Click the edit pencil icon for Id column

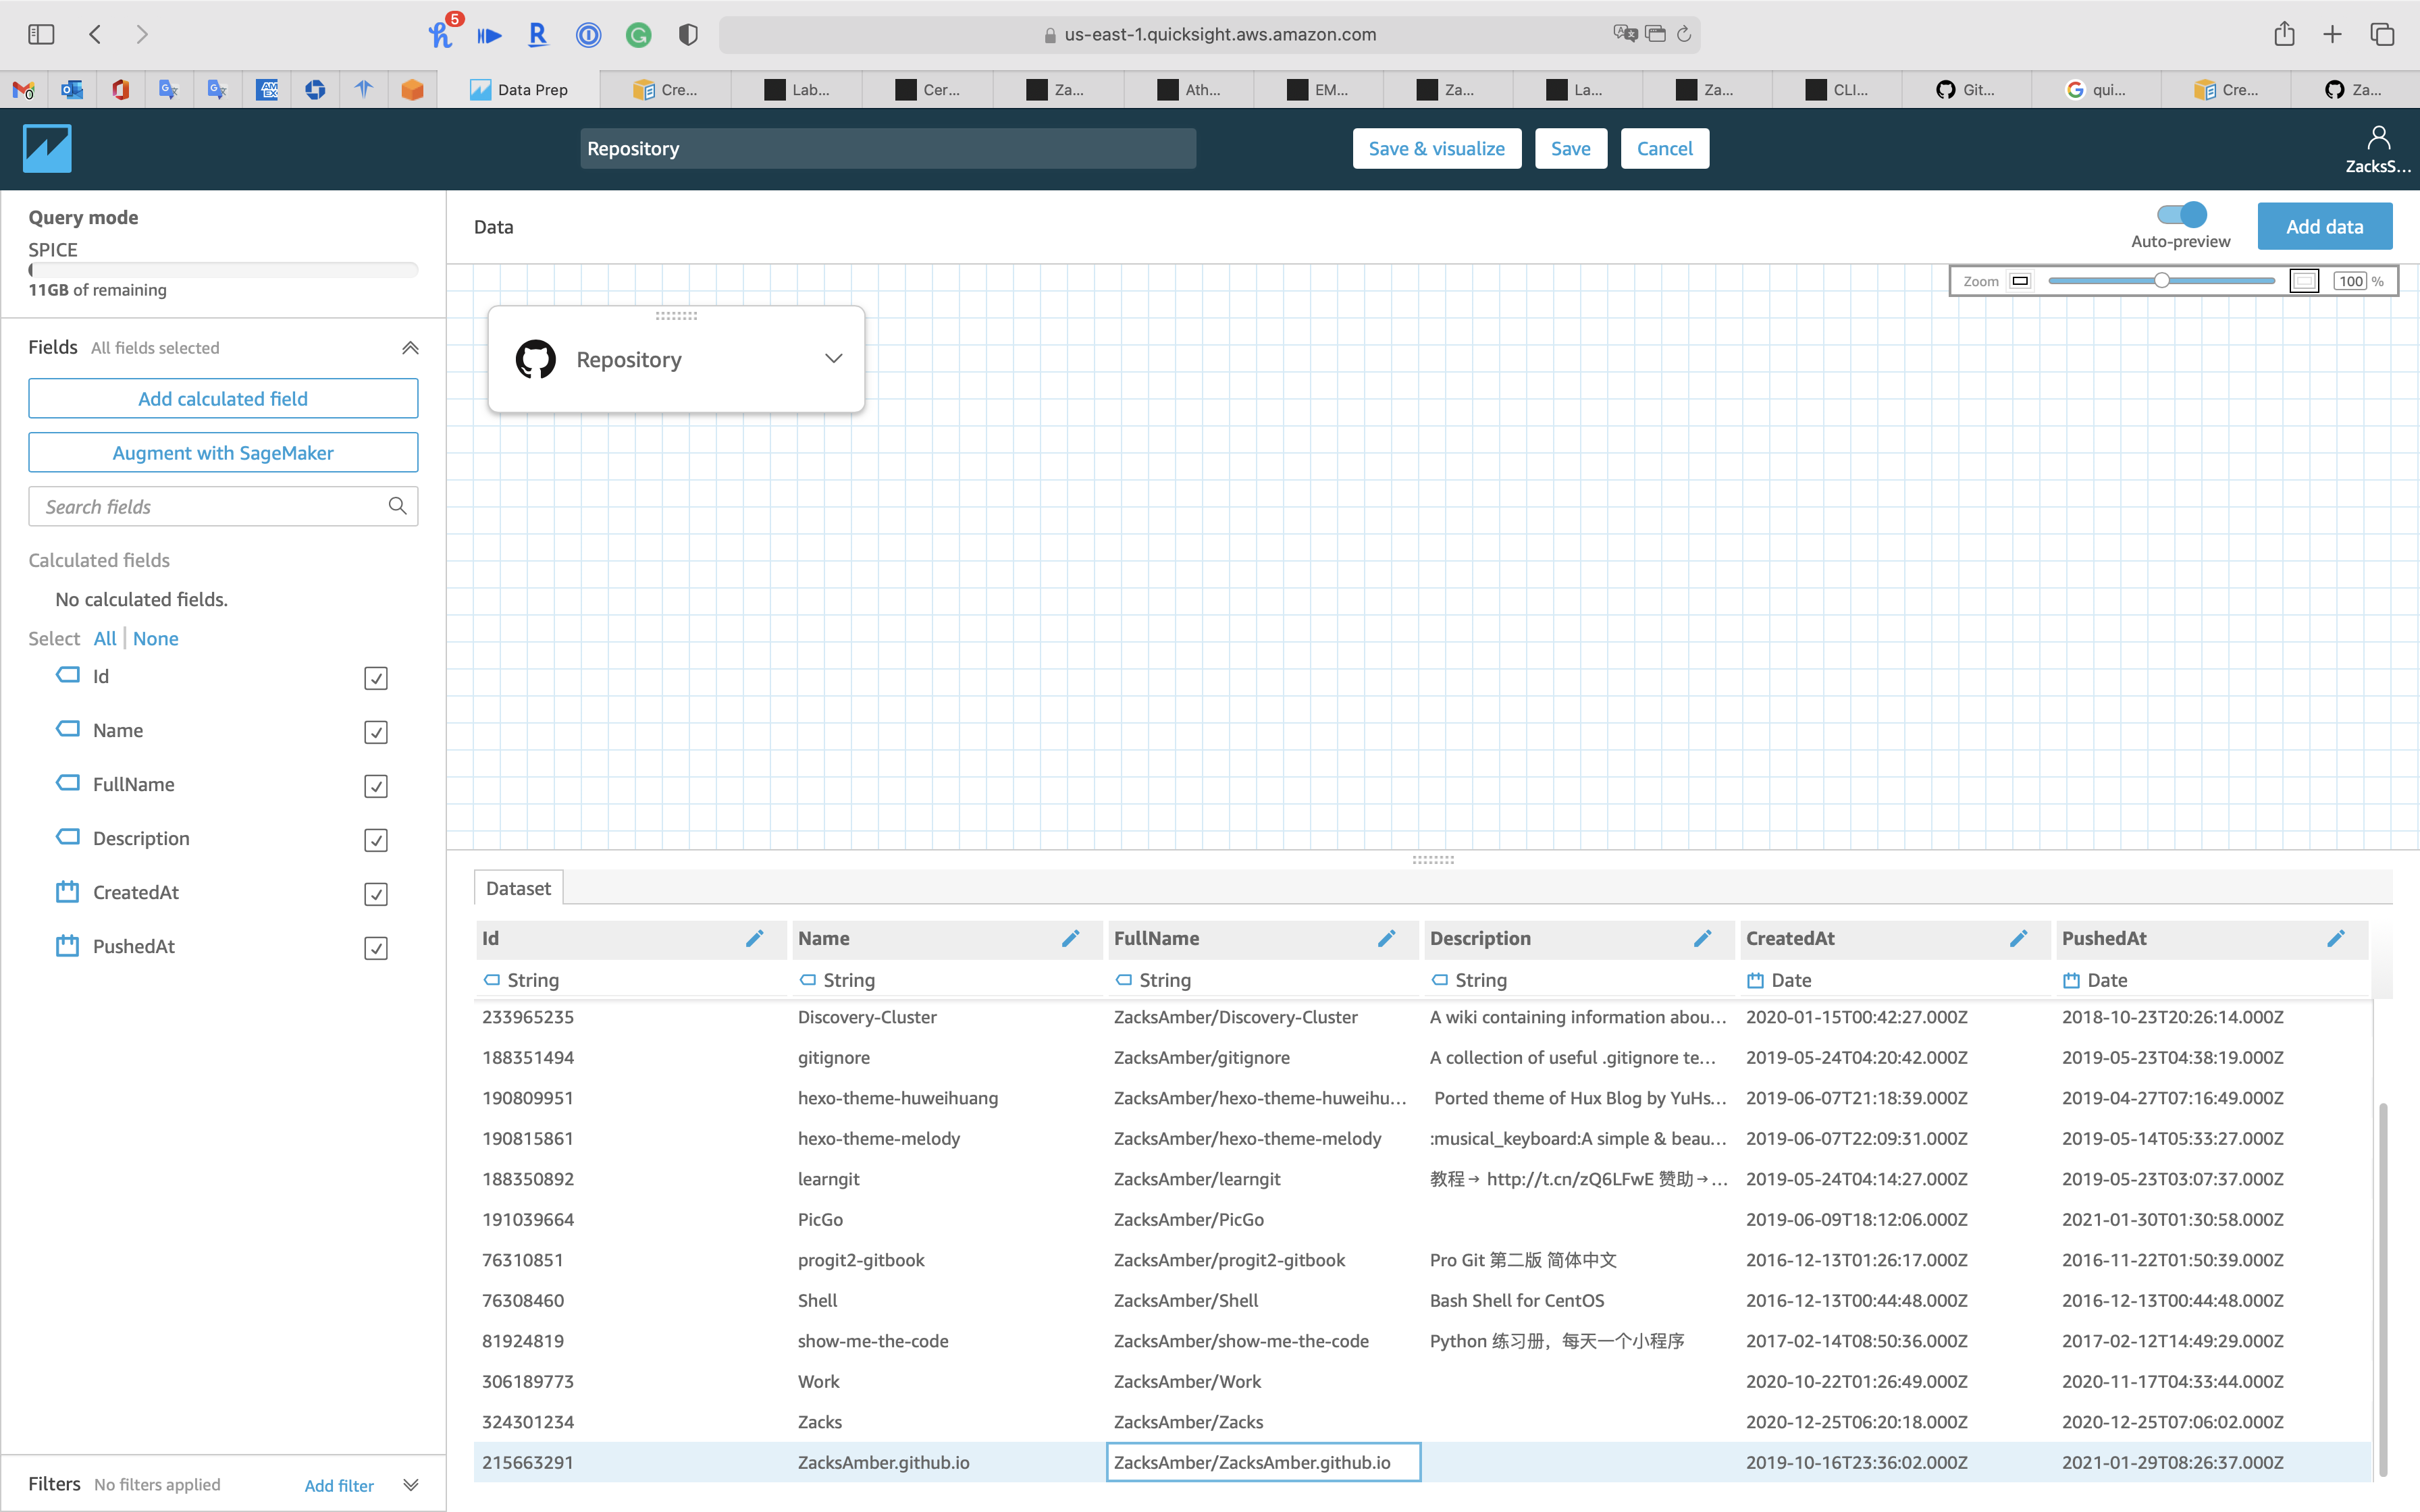[755, 938]
